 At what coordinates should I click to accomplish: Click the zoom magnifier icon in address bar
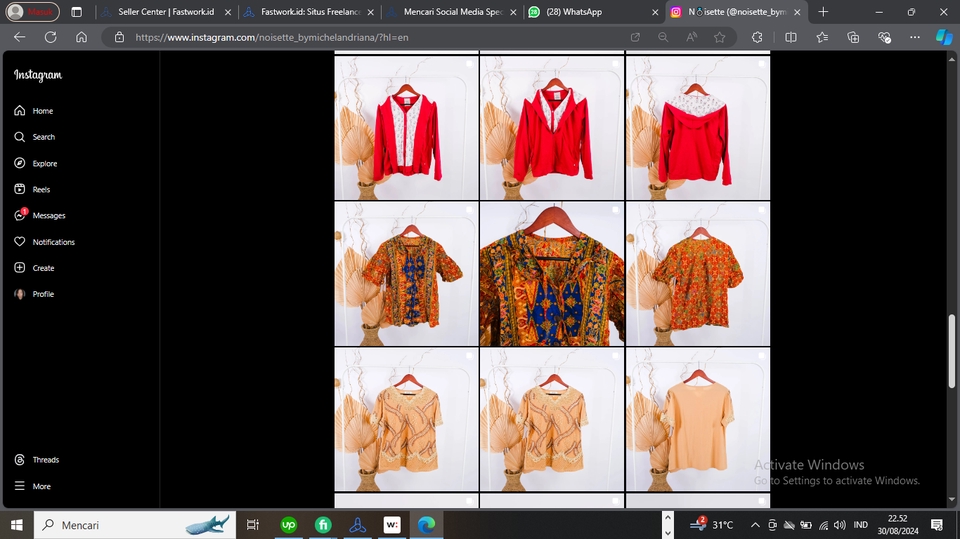663,37
